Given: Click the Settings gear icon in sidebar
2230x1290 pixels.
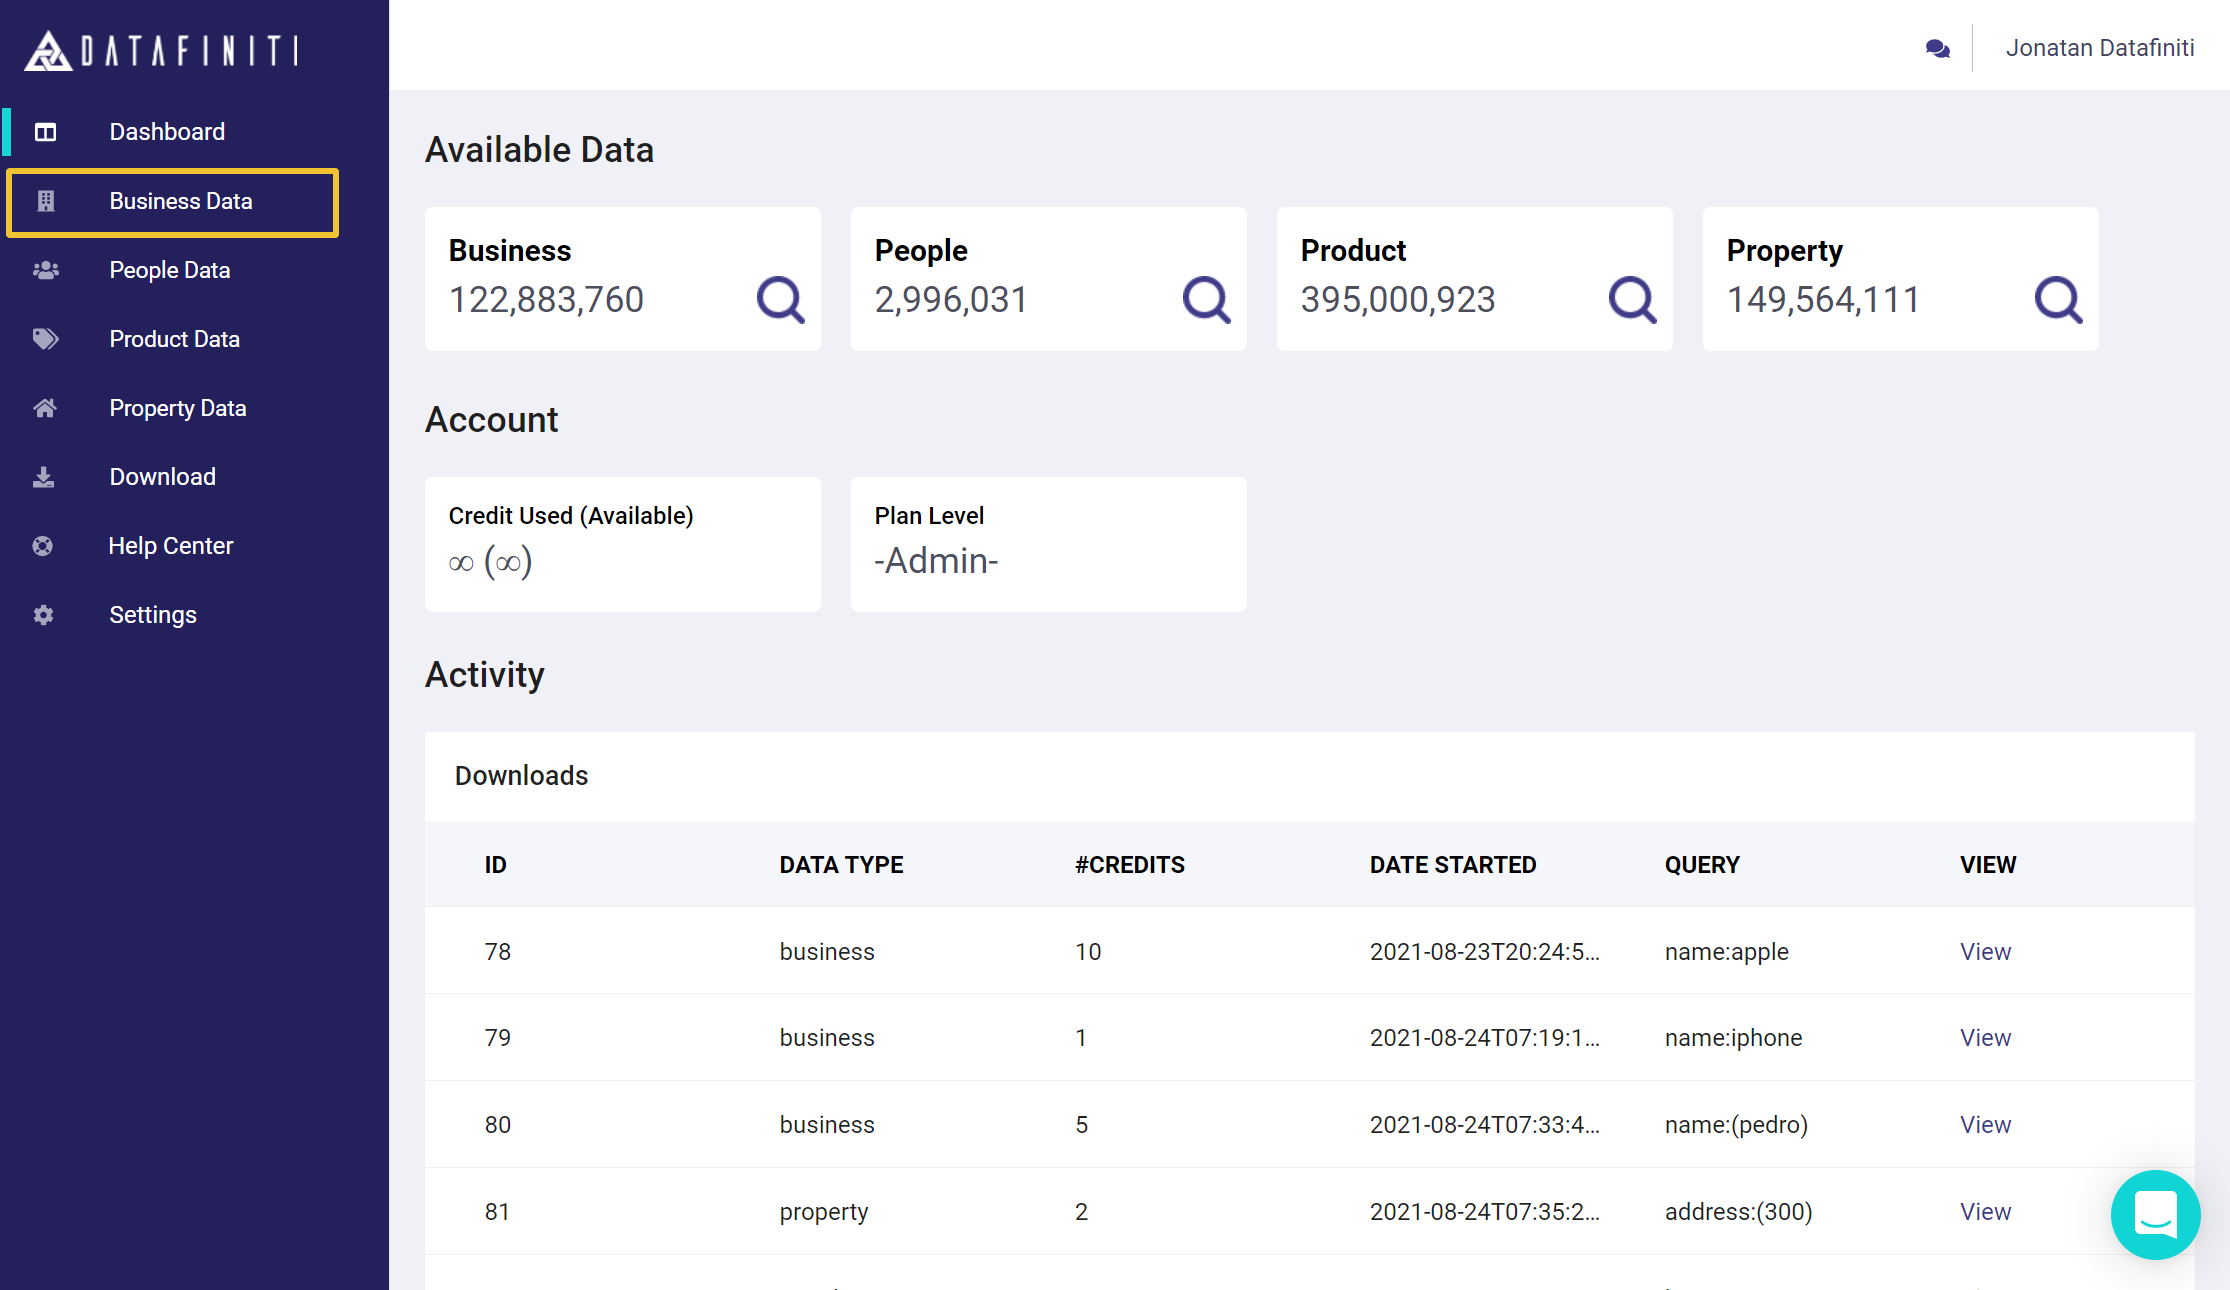Looking at the screenshot, I should click(x=43, y=615).
